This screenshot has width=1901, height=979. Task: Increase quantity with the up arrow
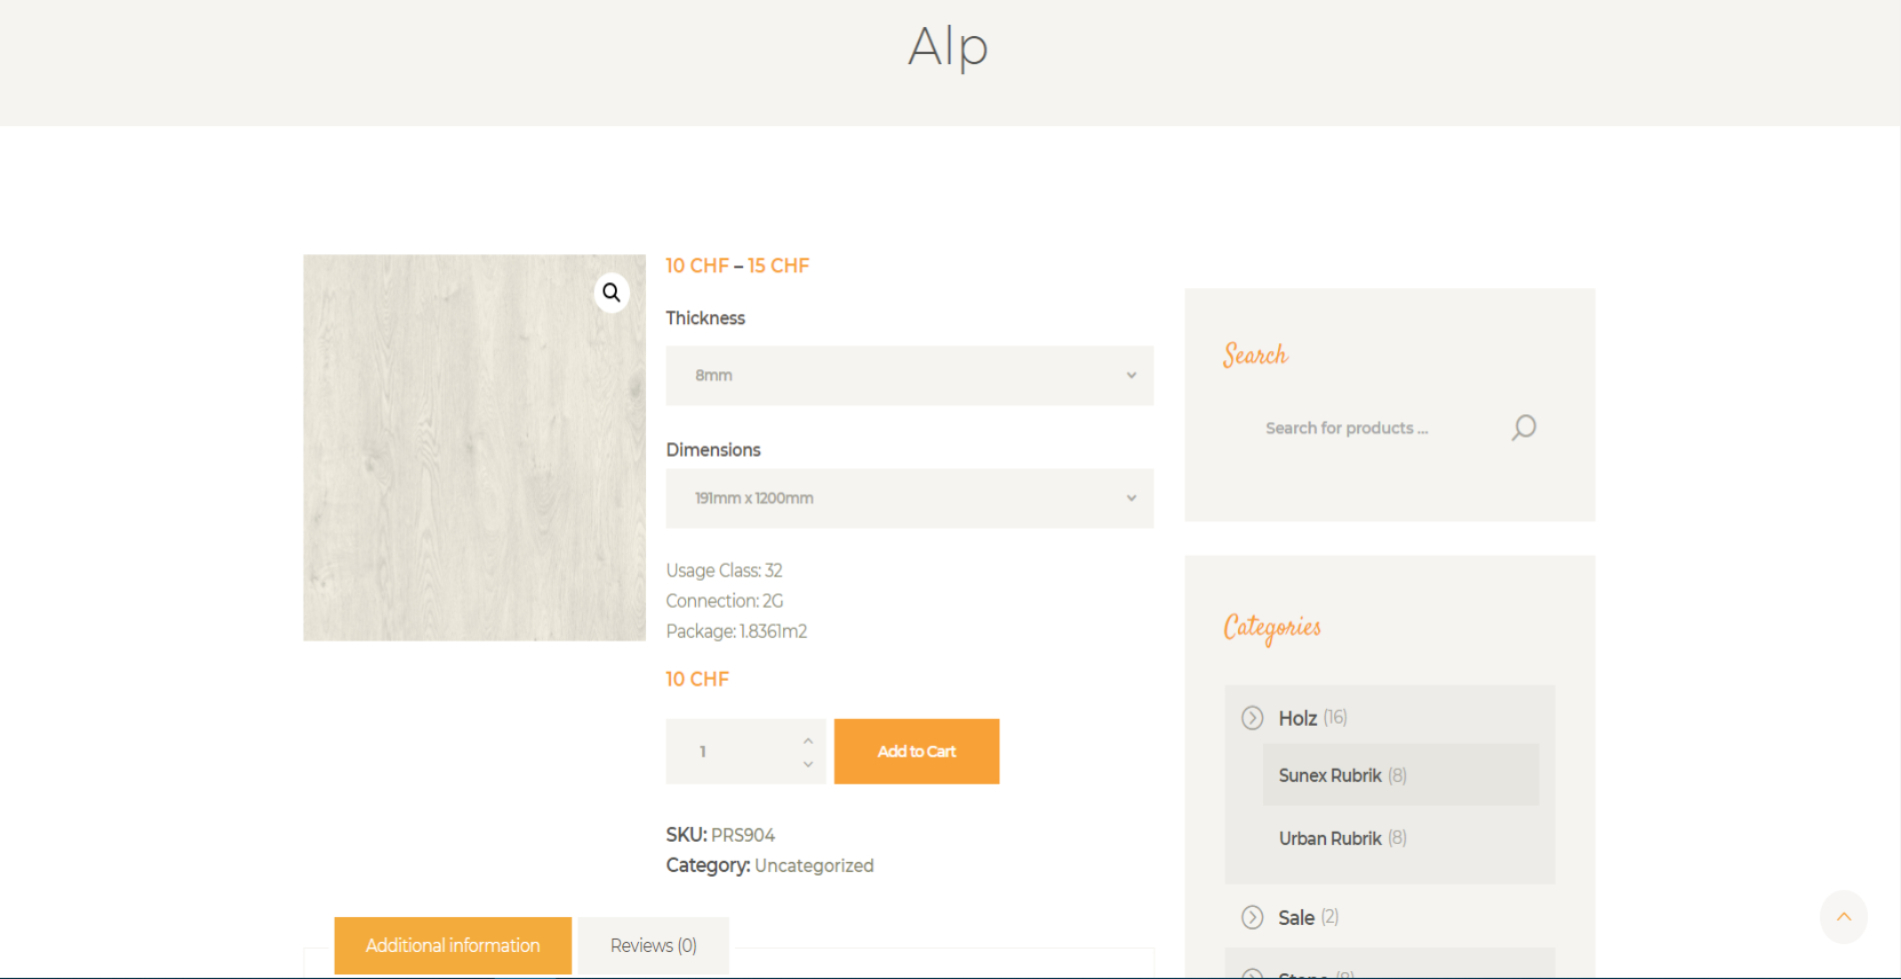point(808,741)
